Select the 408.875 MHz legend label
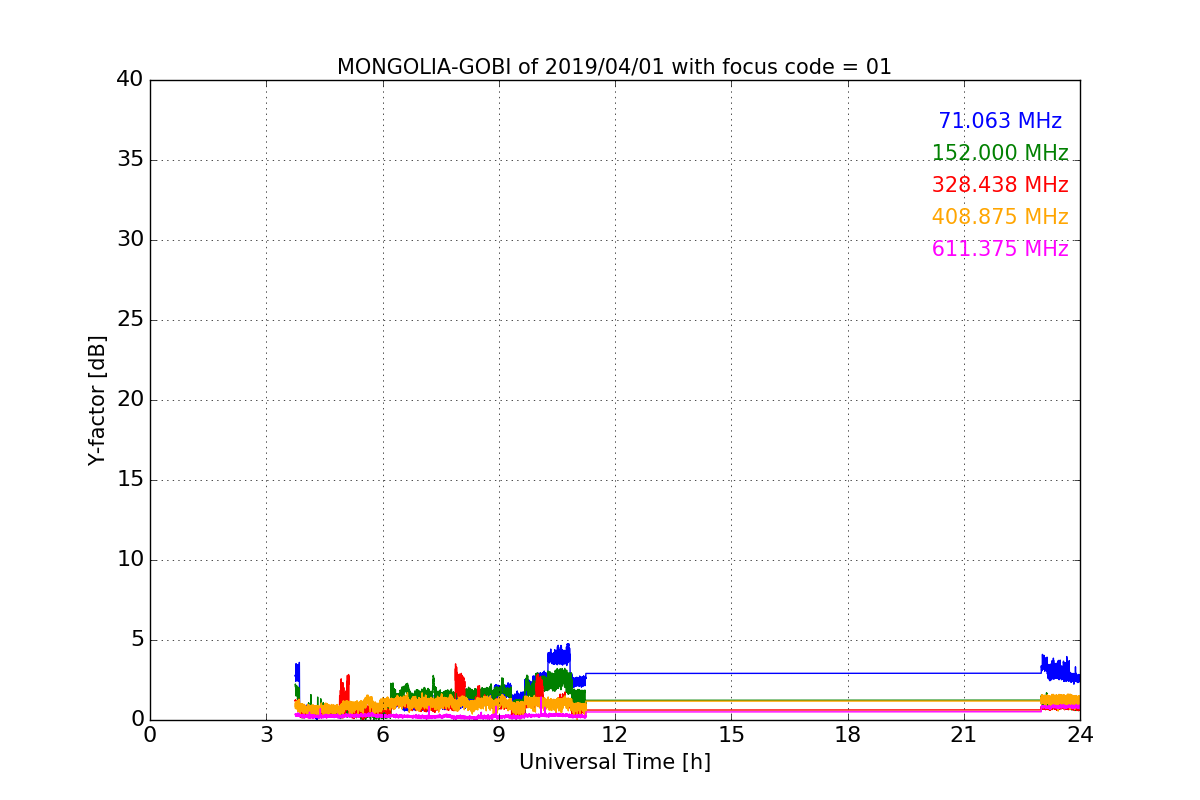Screen dimensions: 1200x800 pyautogui.click(x=1000, y=217)
